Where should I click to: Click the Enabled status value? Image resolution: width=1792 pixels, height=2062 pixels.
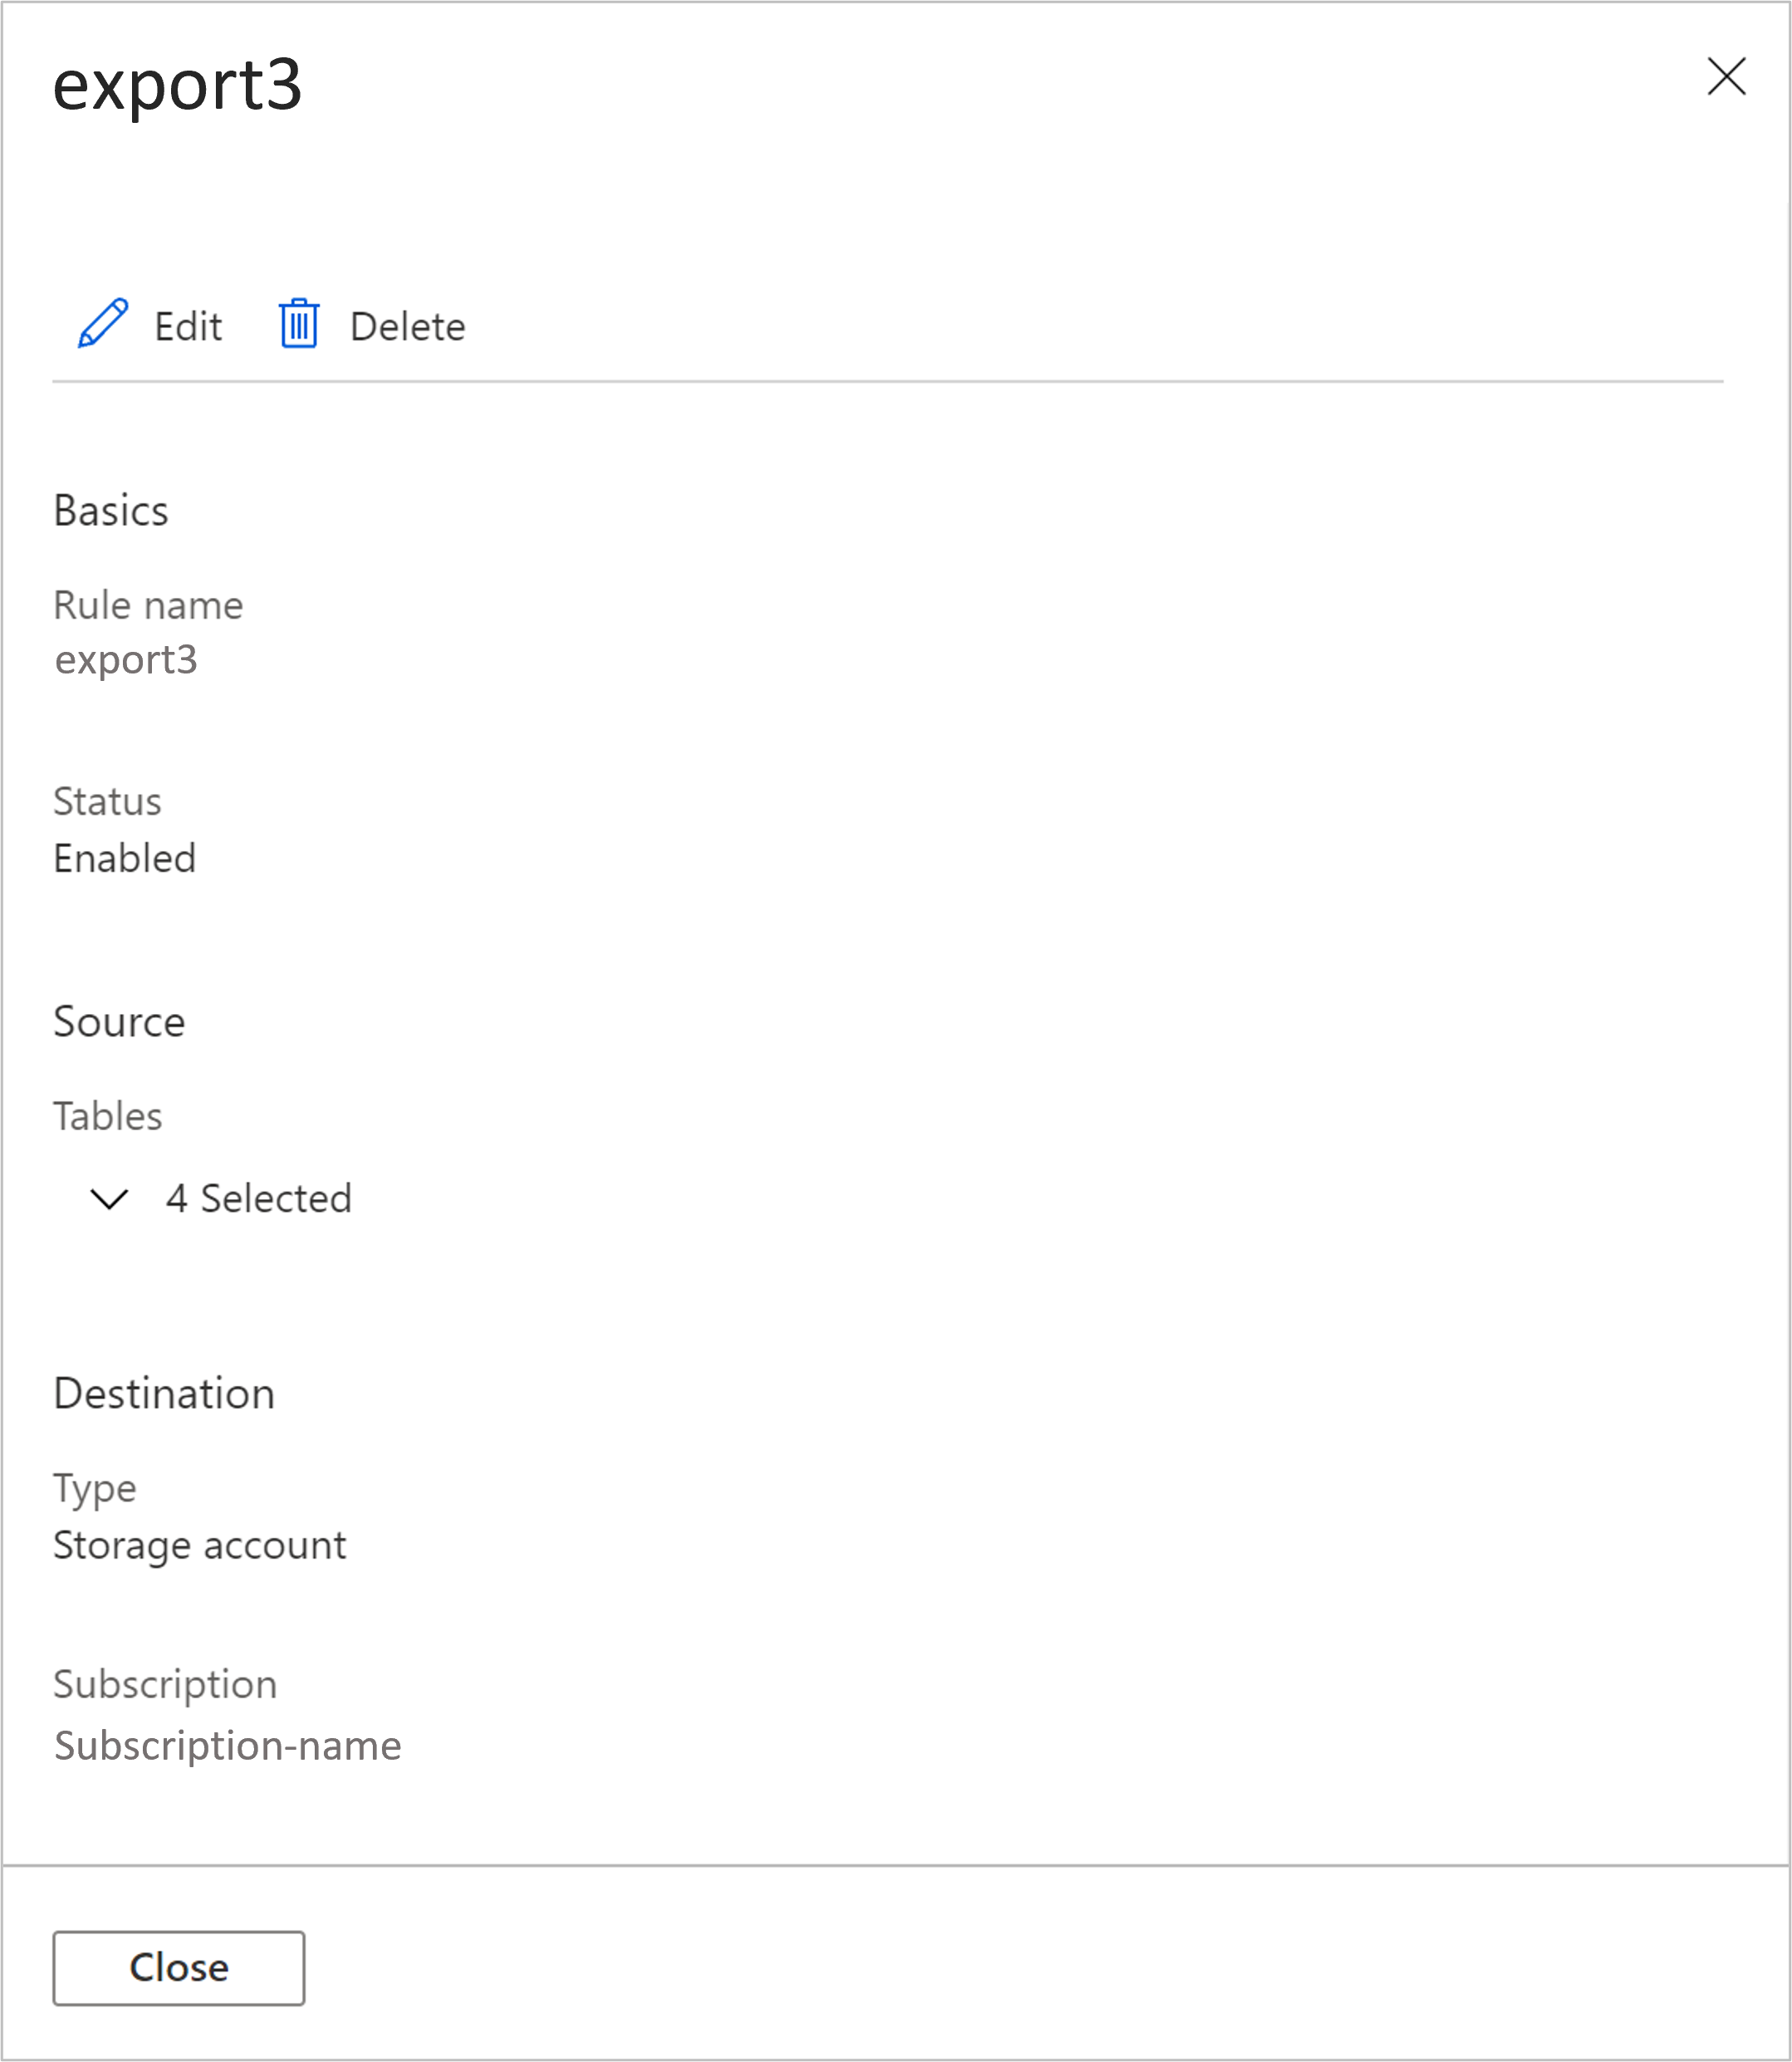coord(125,858)
